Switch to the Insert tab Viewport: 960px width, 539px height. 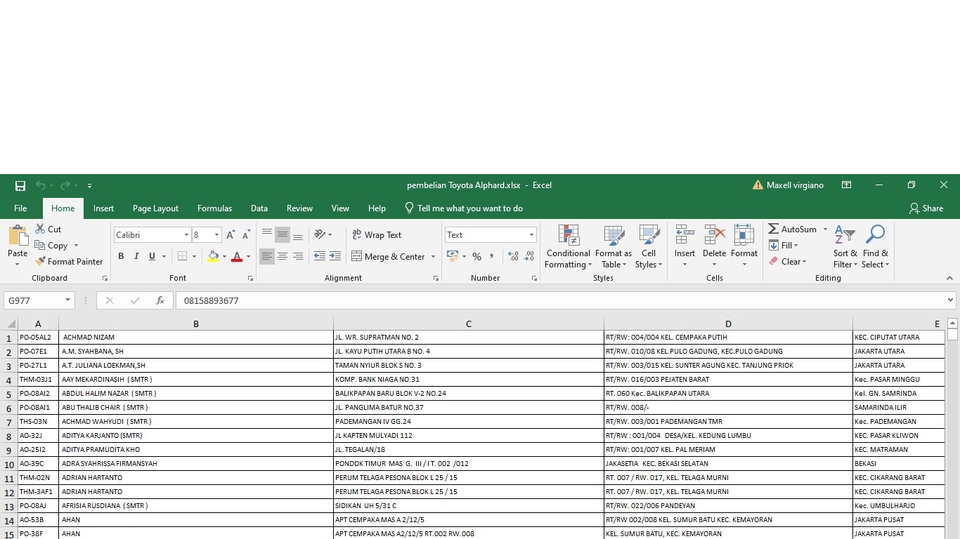pyautogui.click(x=103, y=208)
